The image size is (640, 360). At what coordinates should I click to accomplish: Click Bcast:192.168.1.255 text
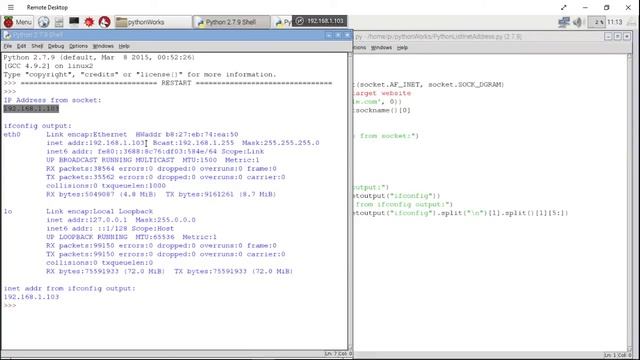pos(193,143)
